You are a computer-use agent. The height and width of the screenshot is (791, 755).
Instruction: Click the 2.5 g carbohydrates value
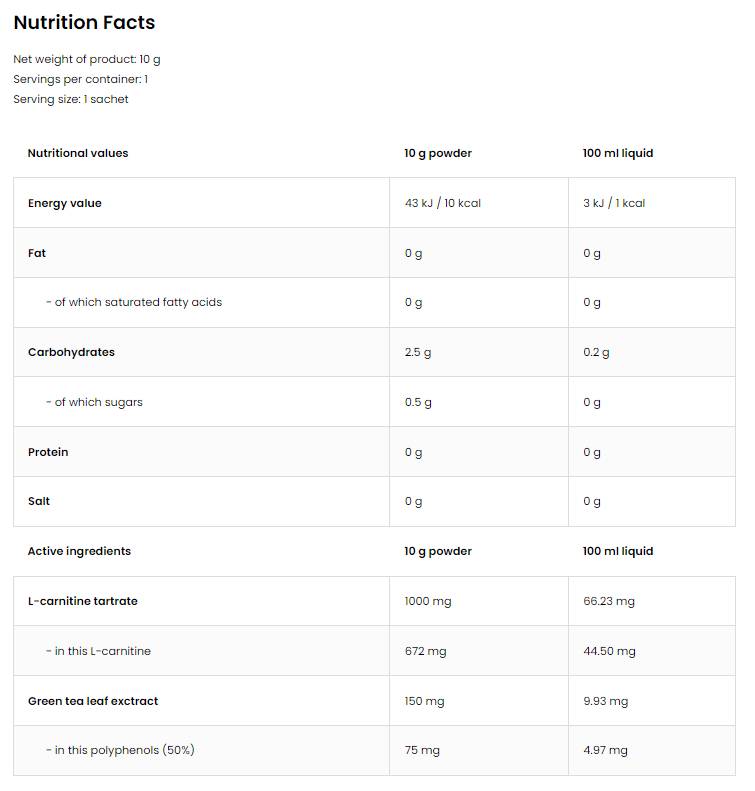coord(418,352)
